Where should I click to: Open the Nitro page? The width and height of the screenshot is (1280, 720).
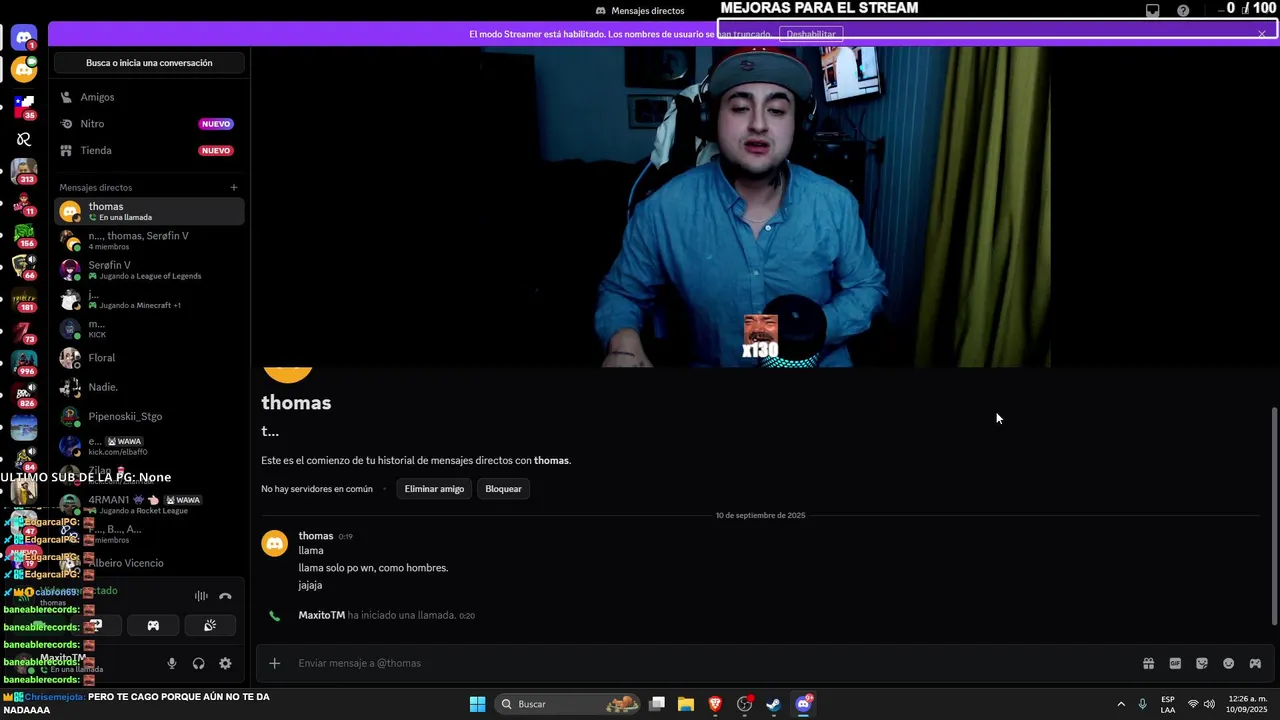[149, 124]
